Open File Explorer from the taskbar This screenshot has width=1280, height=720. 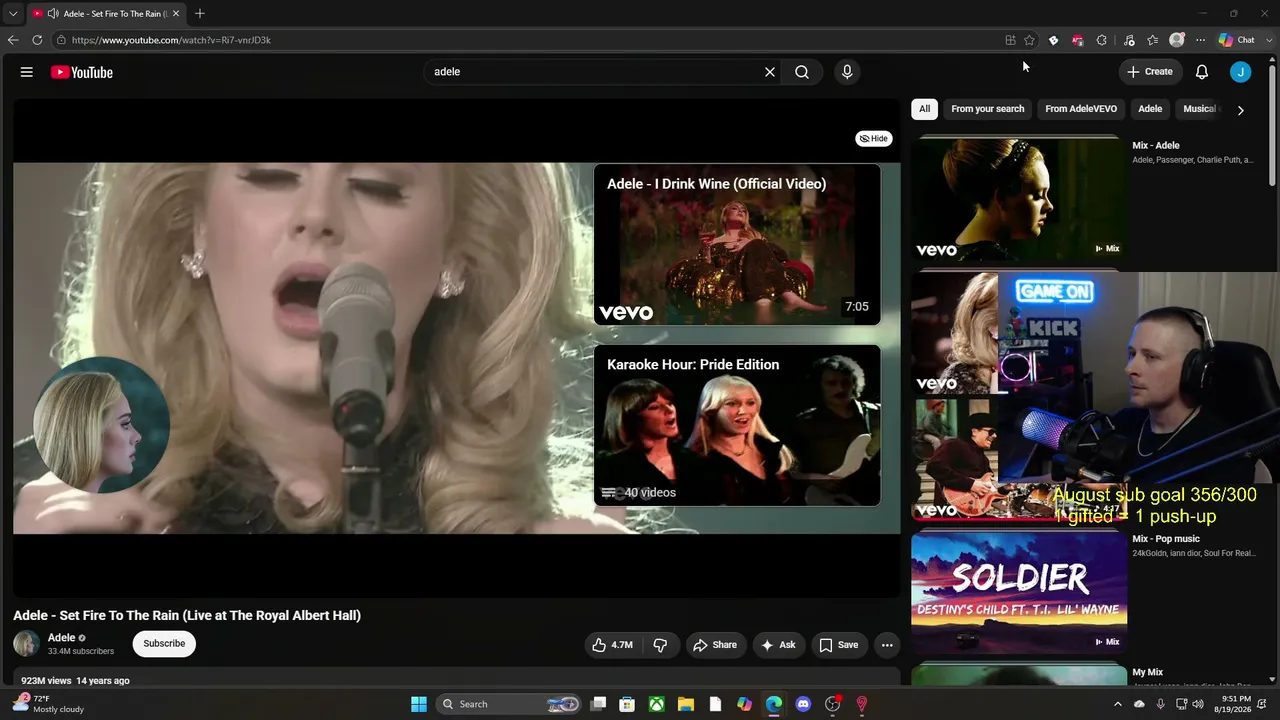(686, 704)
